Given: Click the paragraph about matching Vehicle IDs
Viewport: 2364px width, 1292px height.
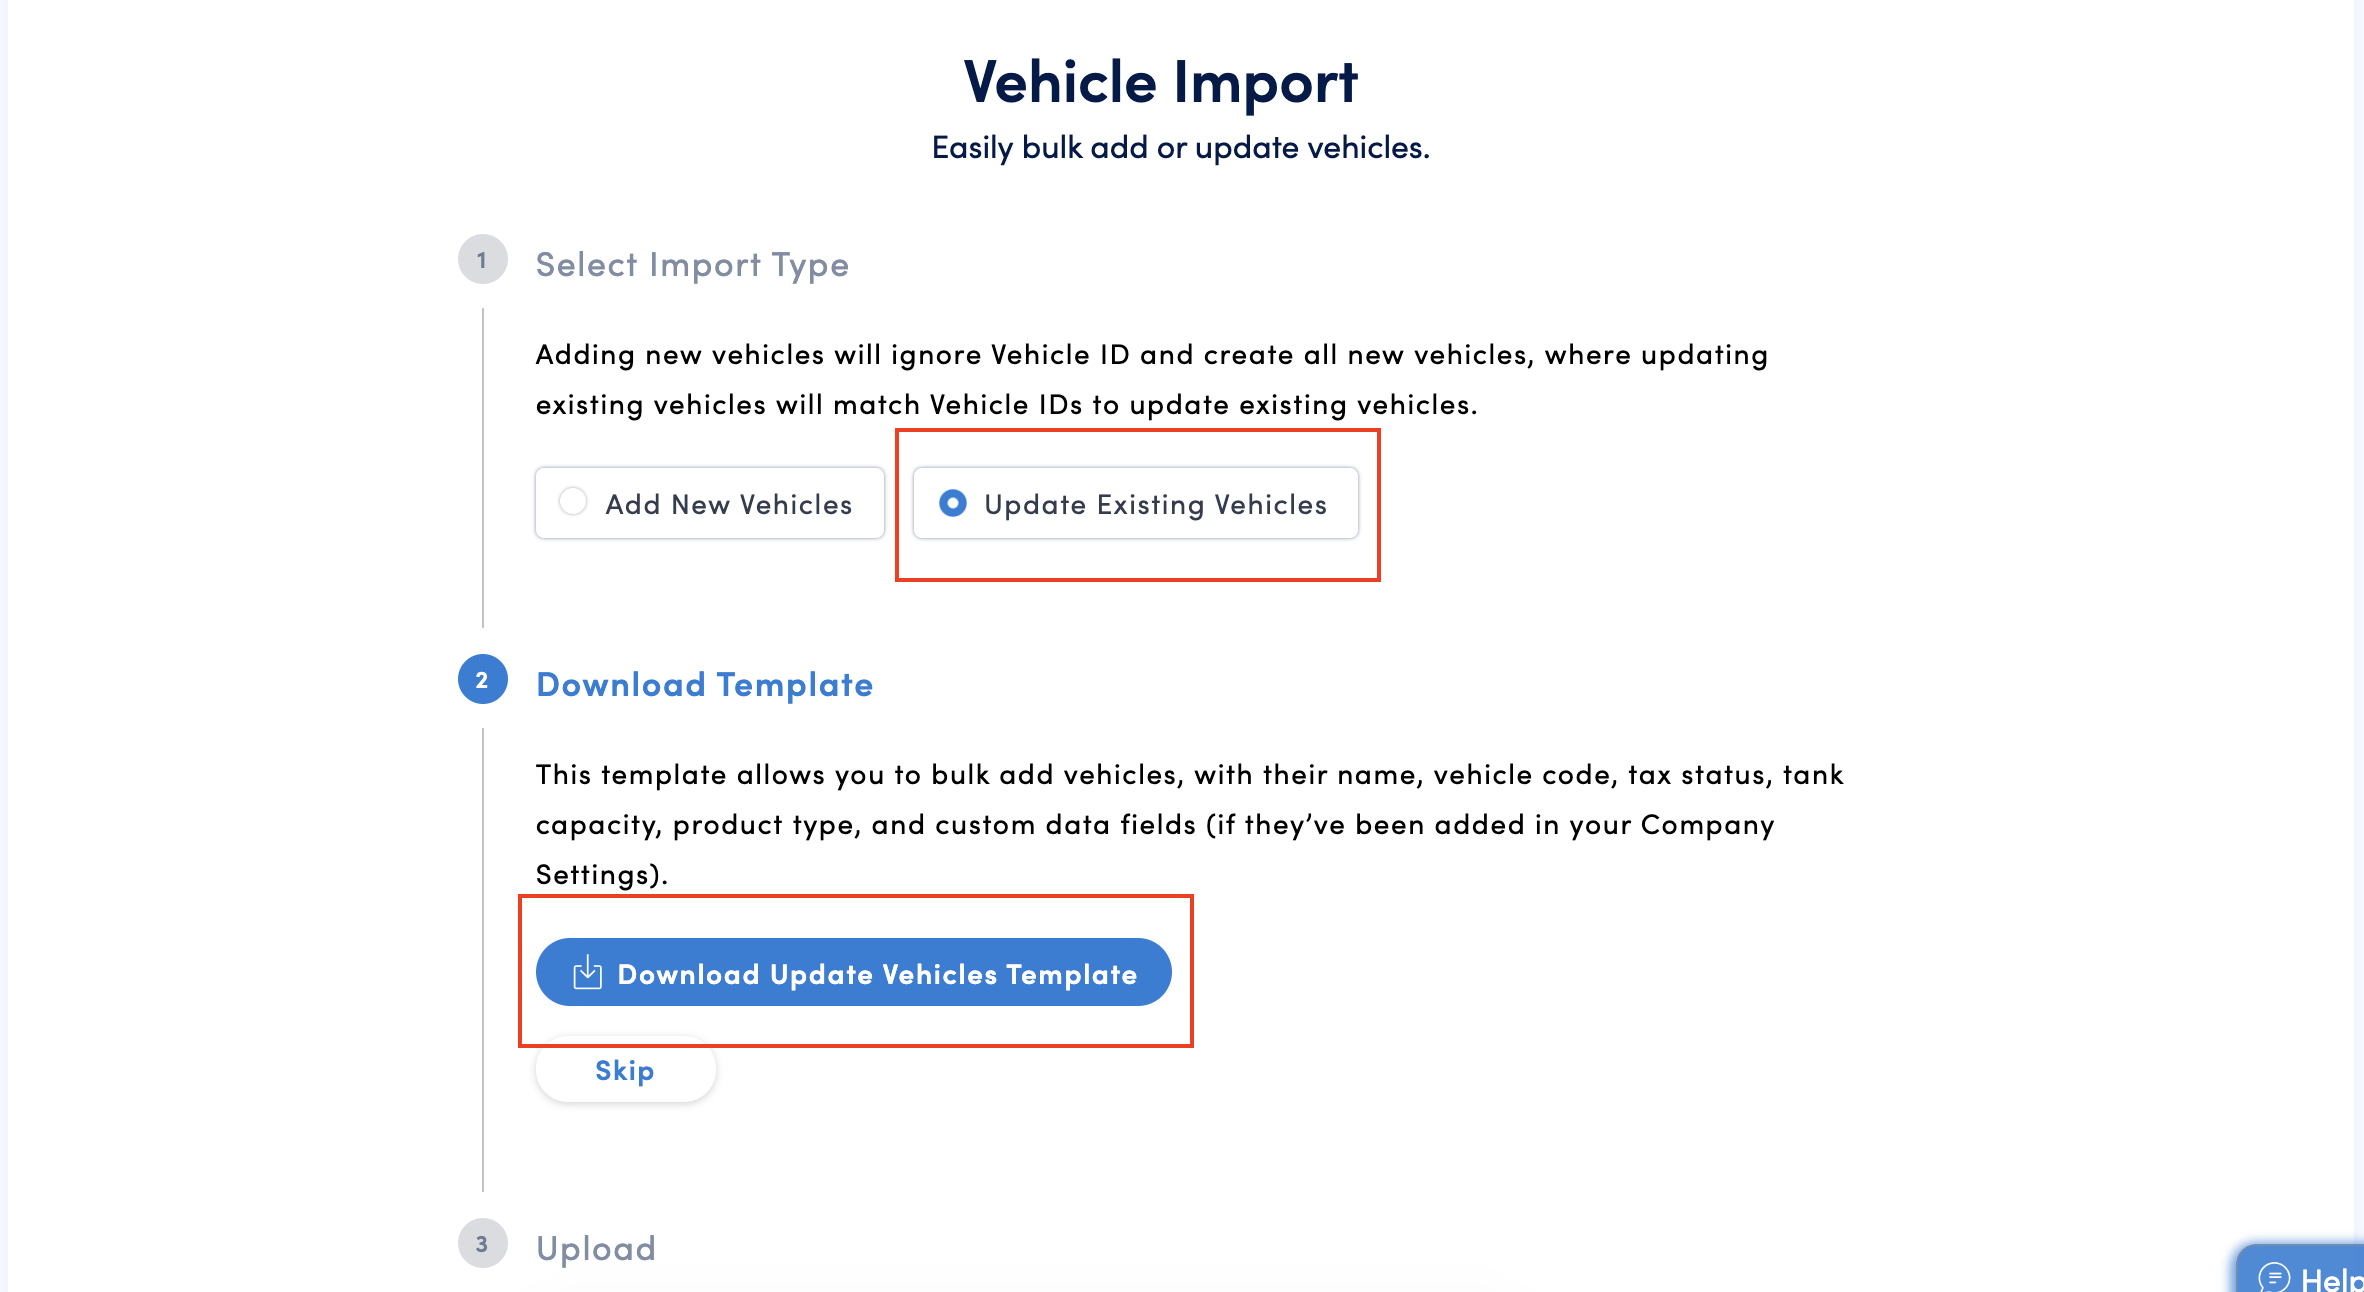Looking at the screenshot, I should [x=1152, y=380].
